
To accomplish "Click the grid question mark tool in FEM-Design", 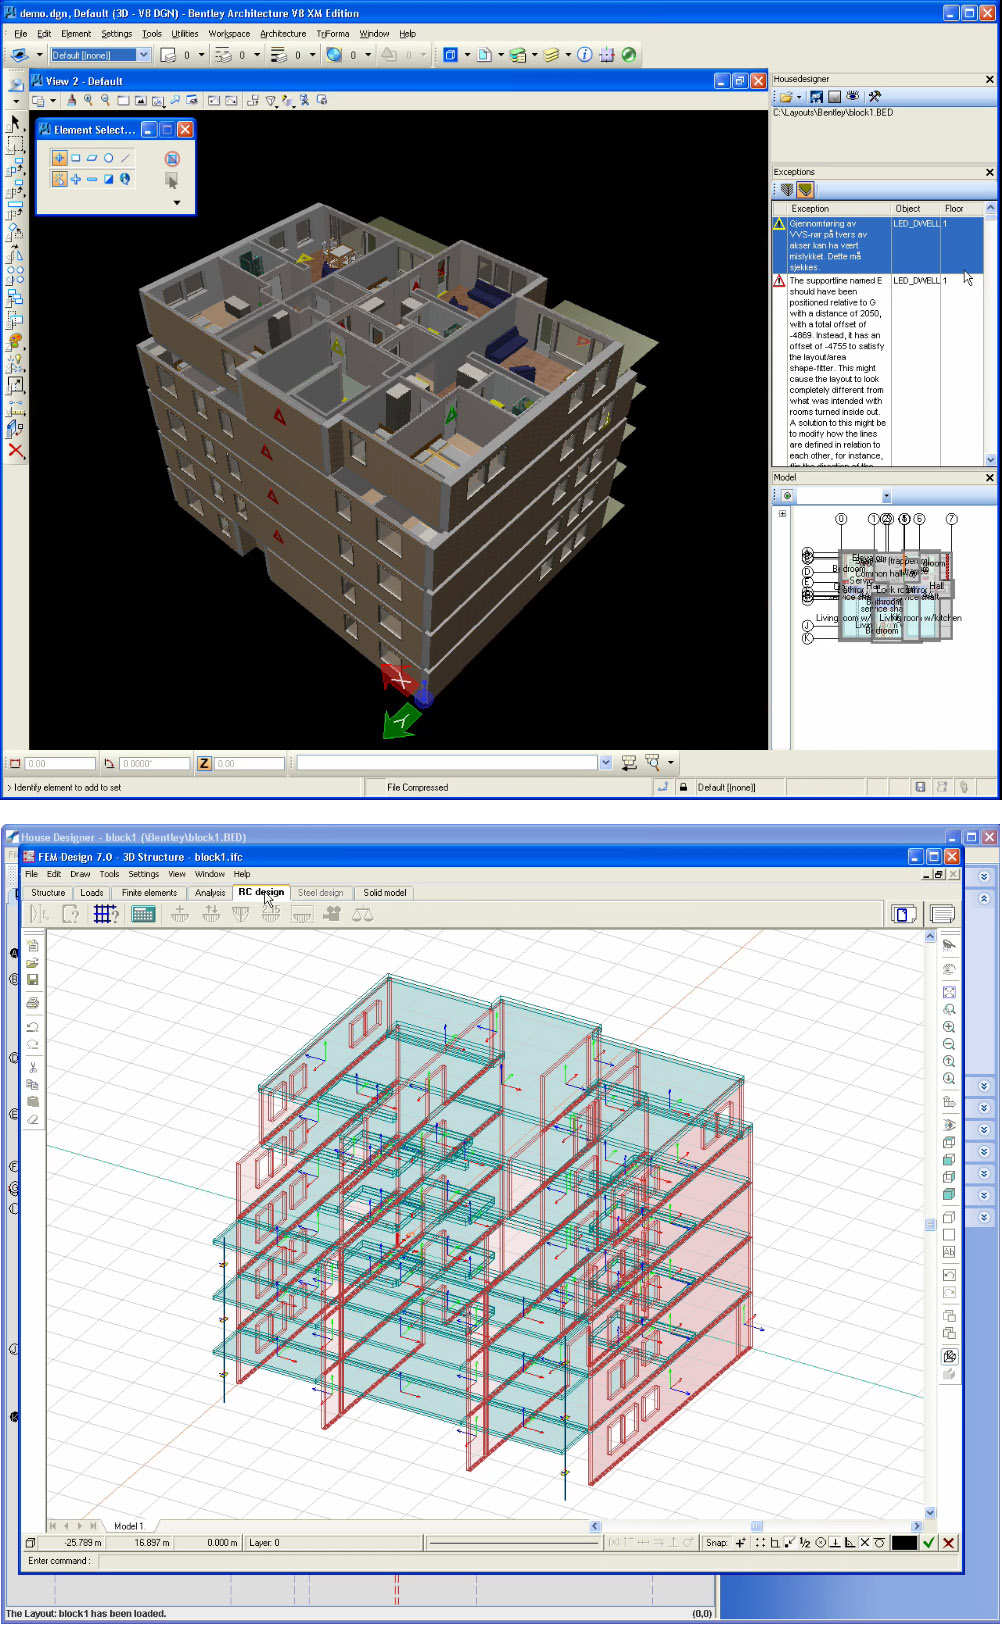I will point(106,914).
